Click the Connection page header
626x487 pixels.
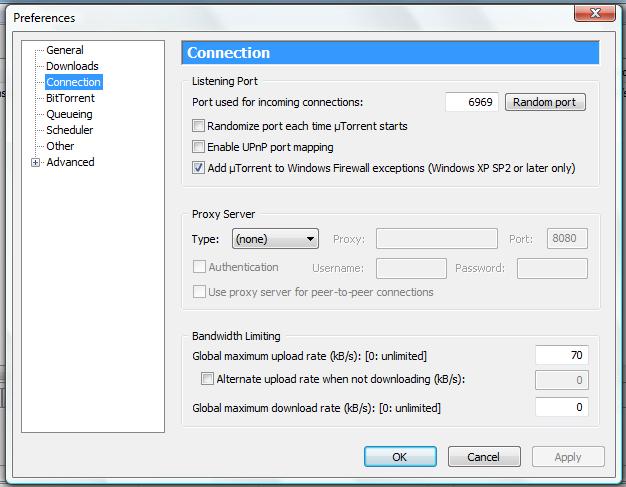(390, 53)
